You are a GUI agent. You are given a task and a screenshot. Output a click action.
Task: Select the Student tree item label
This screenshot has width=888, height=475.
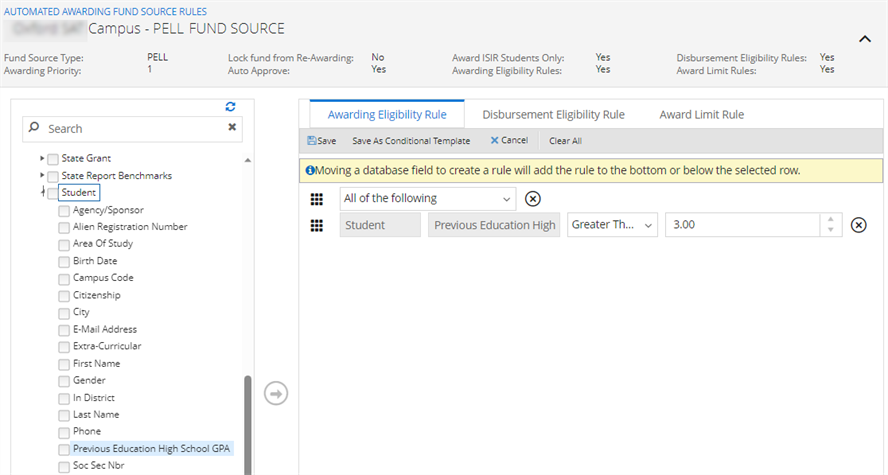[x=79, y=192]
